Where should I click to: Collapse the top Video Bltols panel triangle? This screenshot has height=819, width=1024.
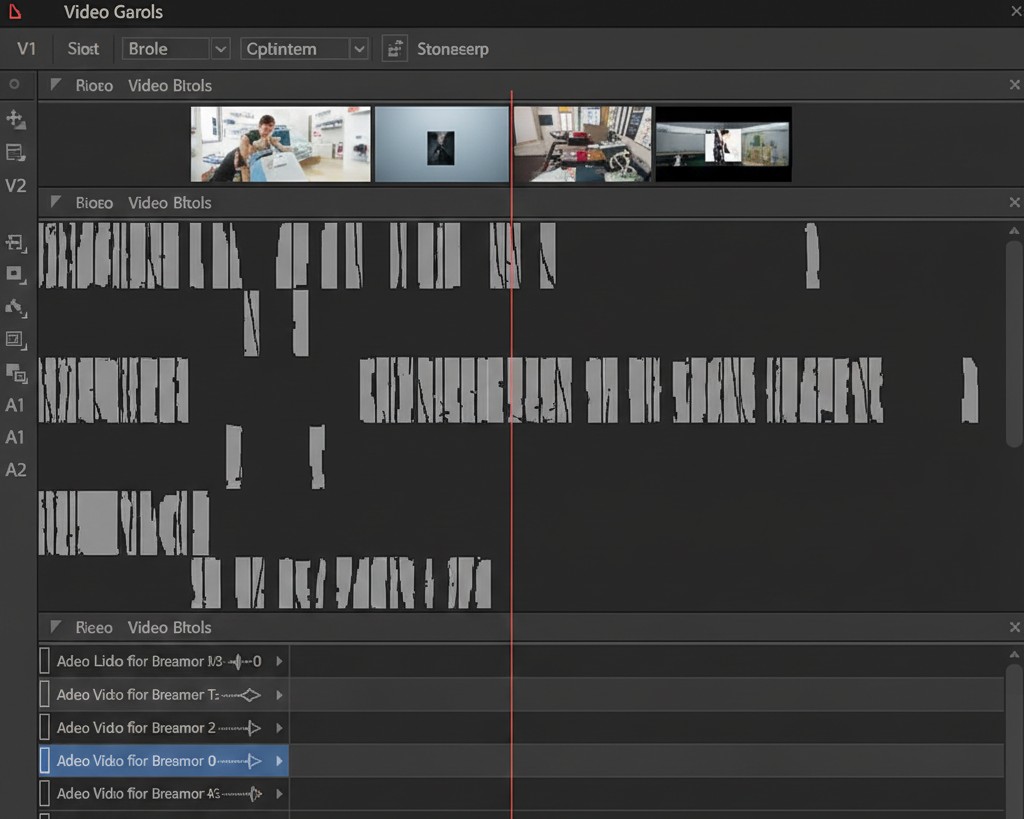pyautogui.click(x=56, y=86)
